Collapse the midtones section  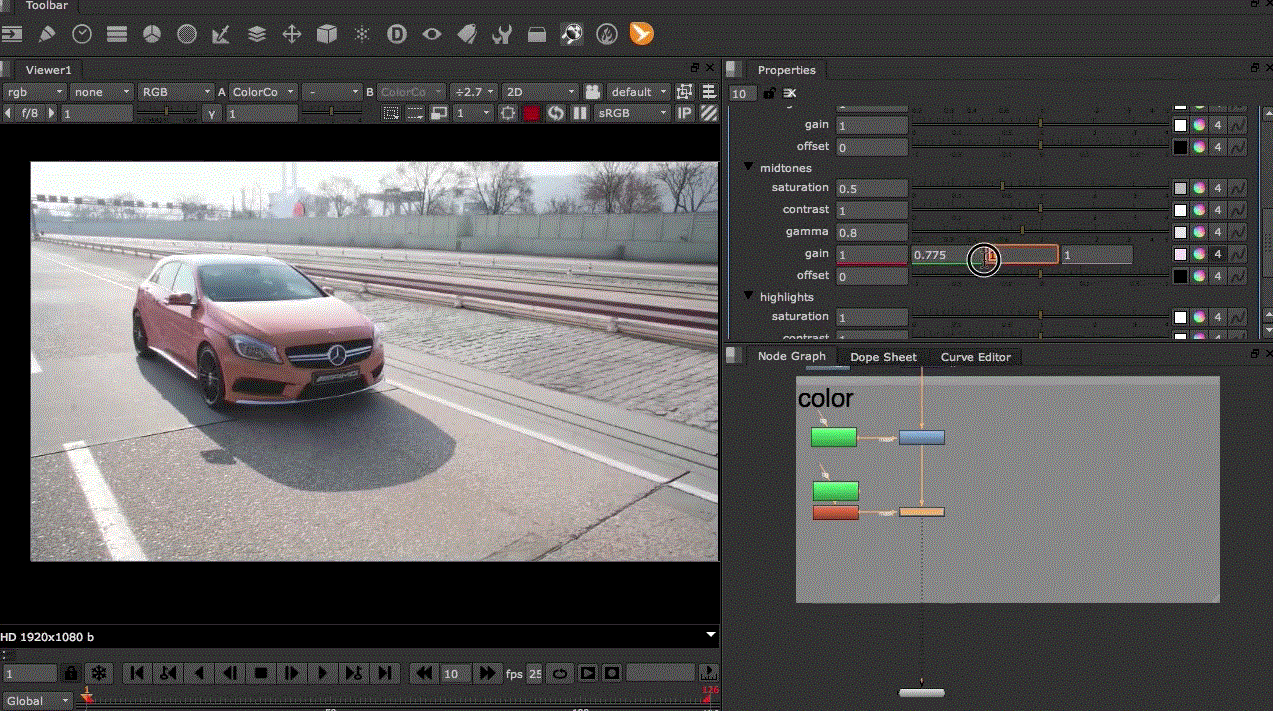[749, 168]
